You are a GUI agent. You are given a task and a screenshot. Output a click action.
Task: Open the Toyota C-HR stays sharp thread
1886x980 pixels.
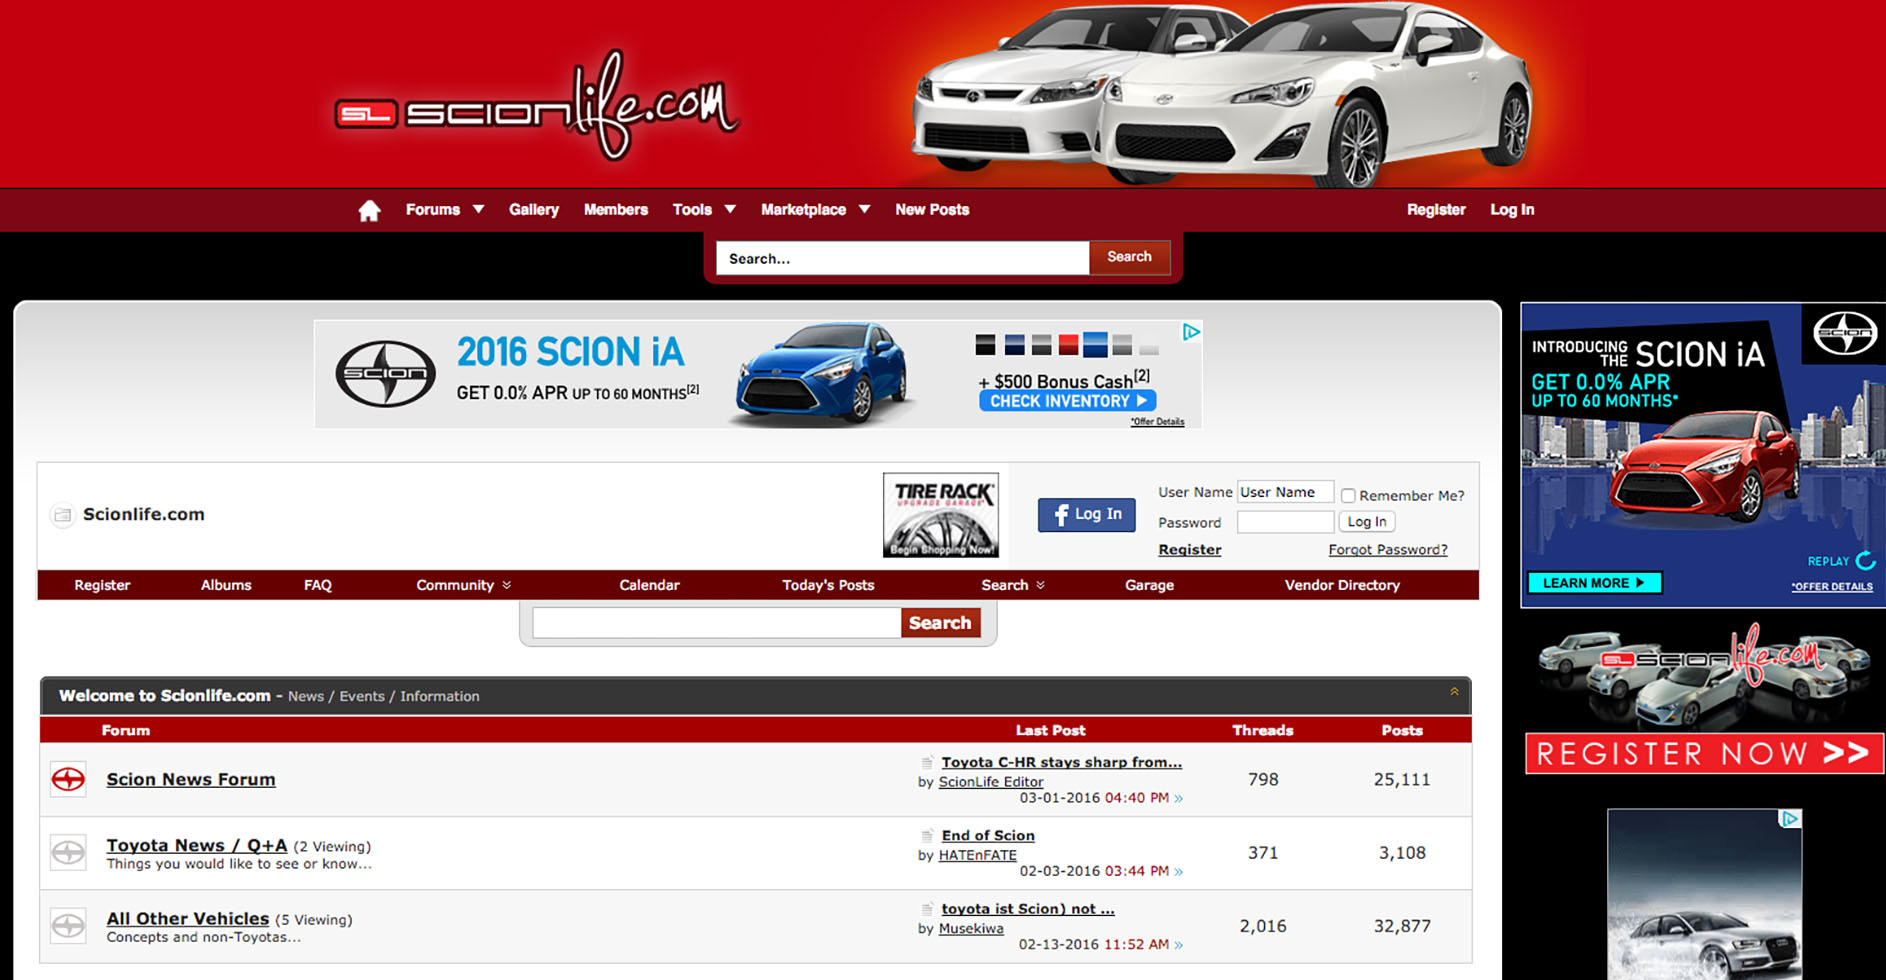[1061, 762]
